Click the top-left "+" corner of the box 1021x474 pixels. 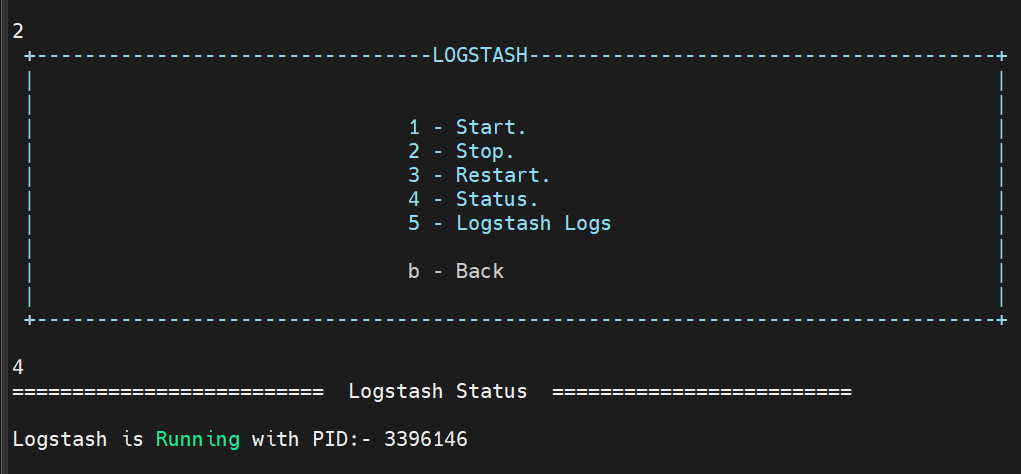coord(30,56)
